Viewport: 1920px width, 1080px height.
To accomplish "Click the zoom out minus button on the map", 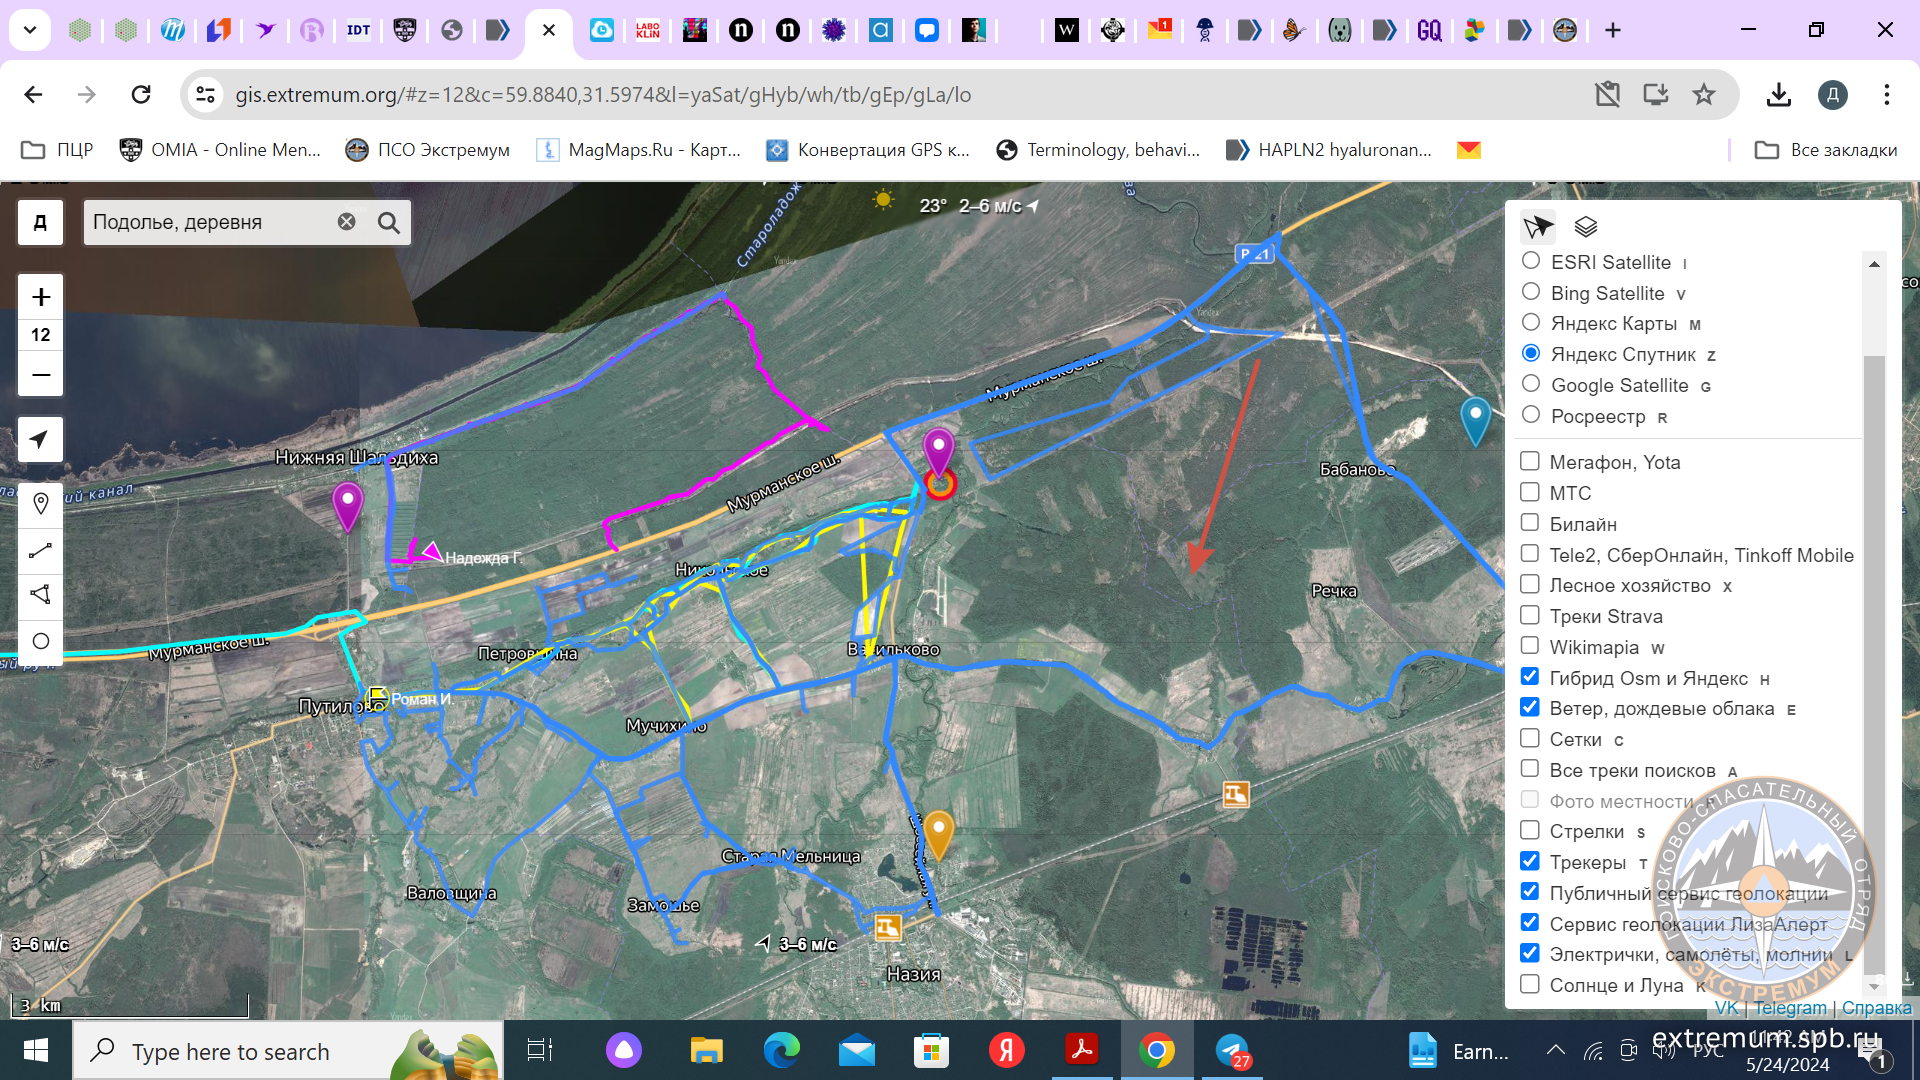I will click(x=41, y=375).
